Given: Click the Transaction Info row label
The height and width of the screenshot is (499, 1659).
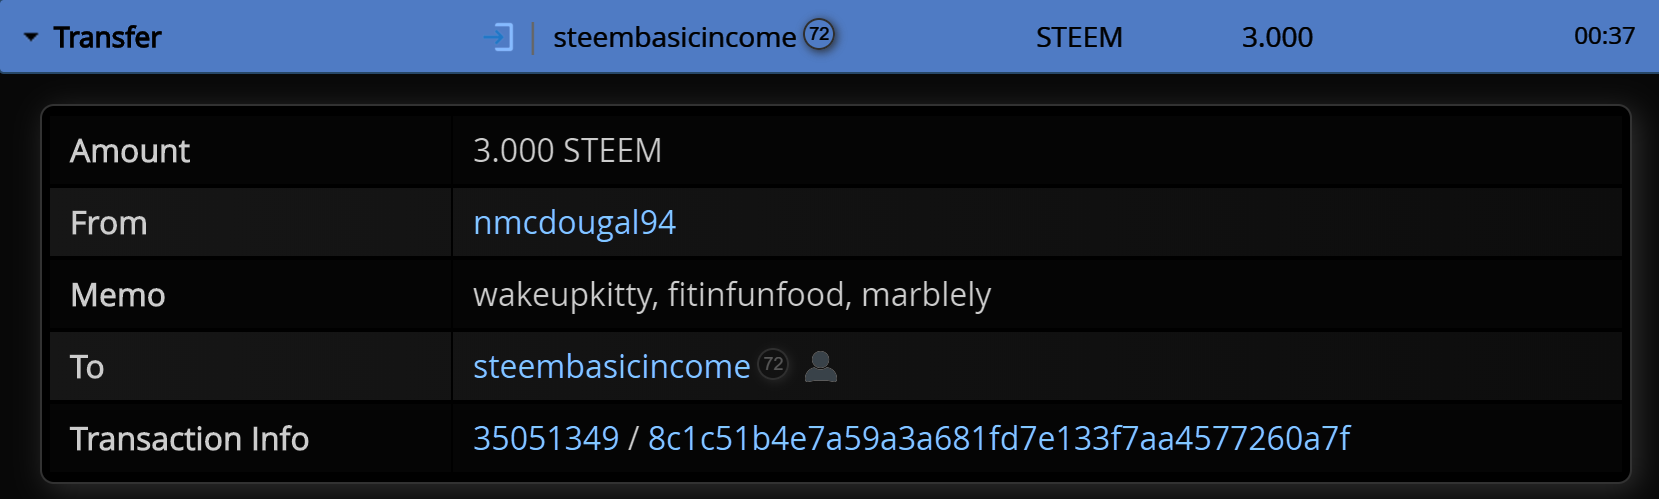Looking at the screenshot, I should tap(189, 439).
